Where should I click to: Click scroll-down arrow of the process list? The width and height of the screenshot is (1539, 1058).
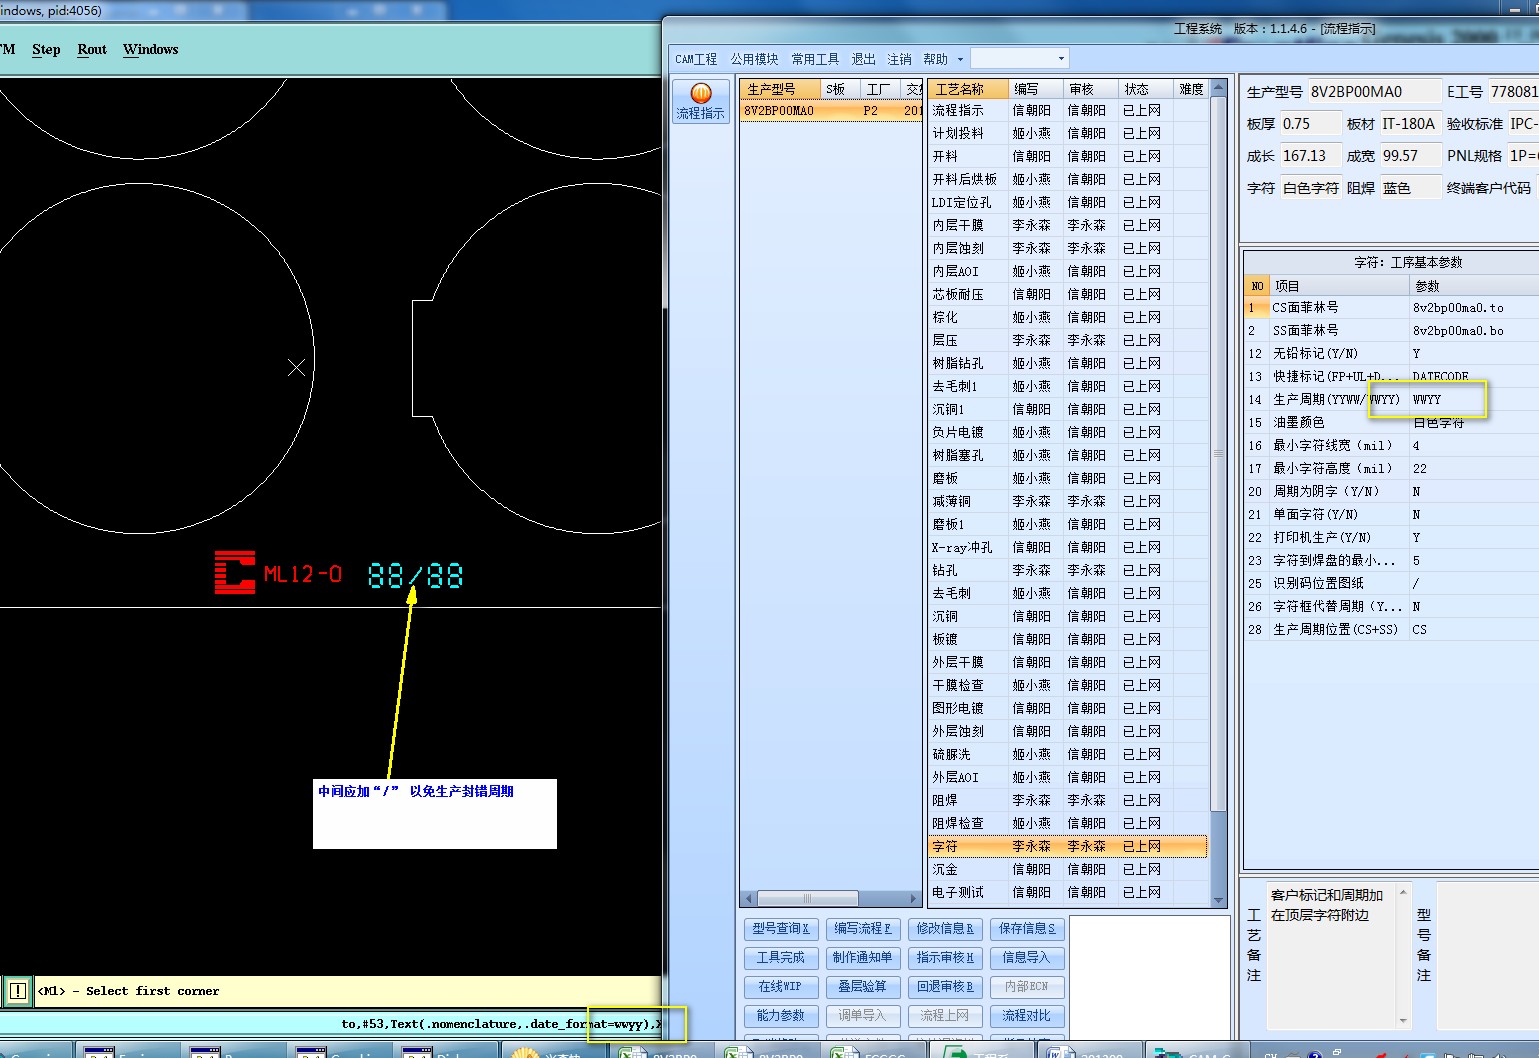[x=1218, y=900]
